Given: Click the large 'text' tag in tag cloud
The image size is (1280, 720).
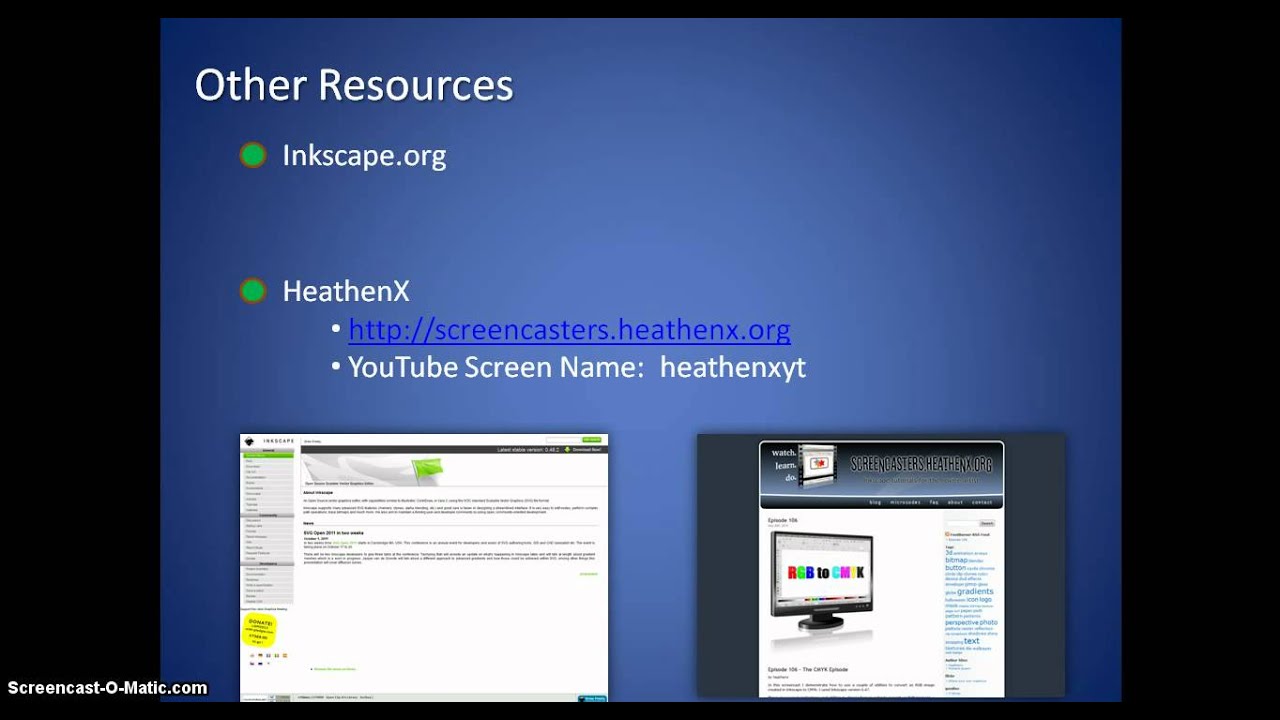Looking at the screenshot, I should tap(972, 641).
